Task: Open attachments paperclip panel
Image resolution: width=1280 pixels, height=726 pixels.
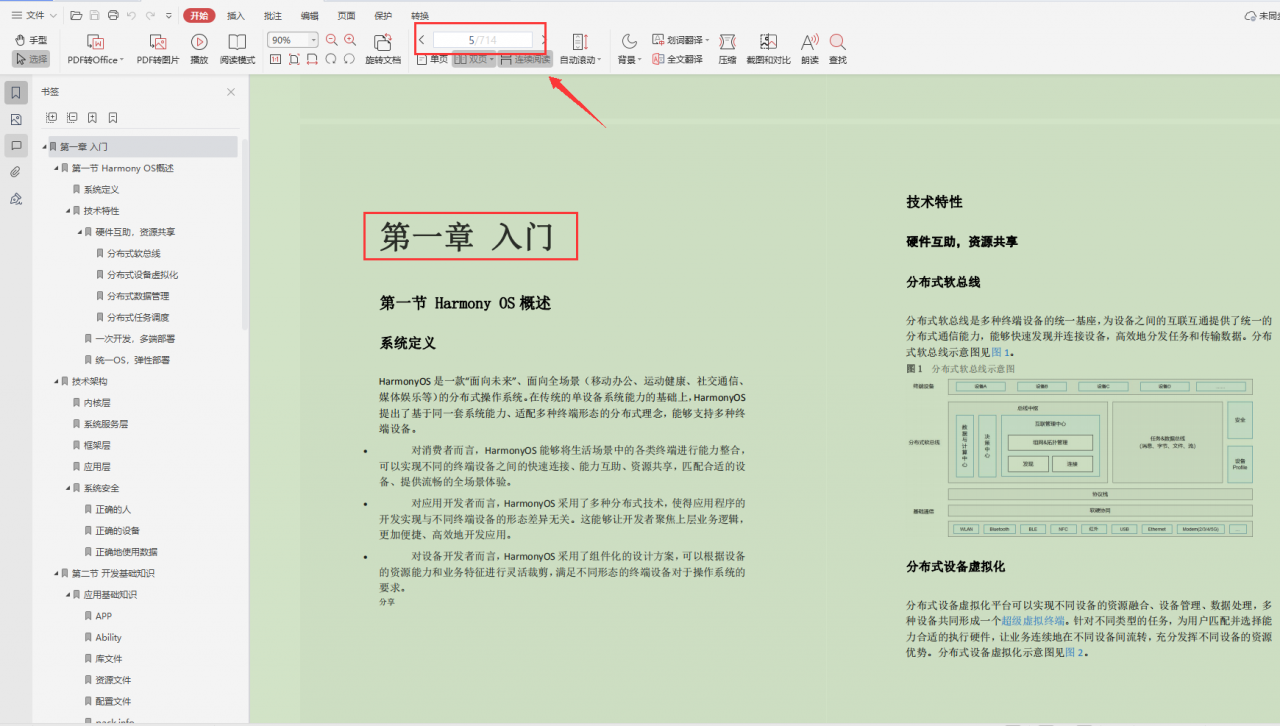Action: [16, 172]
